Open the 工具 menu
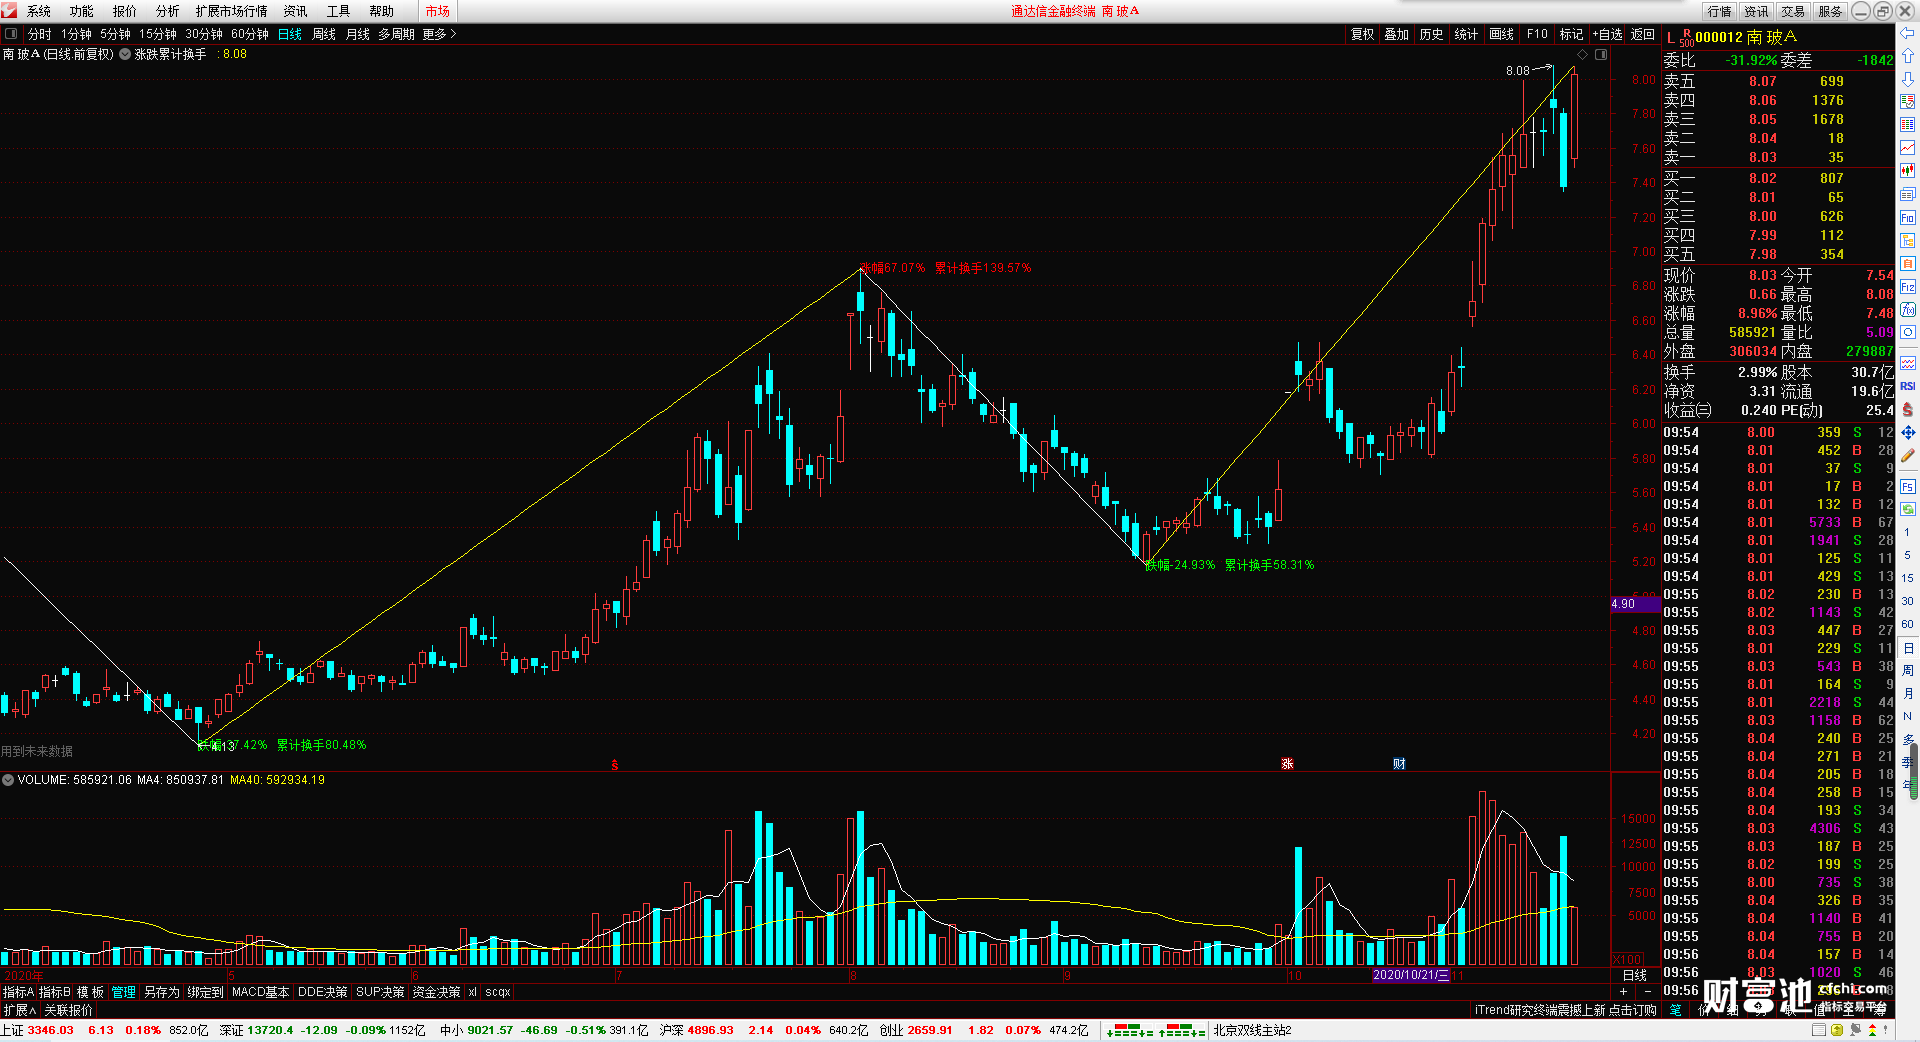The width and height of the screenshot is (1920, 1042). (338, 11)
